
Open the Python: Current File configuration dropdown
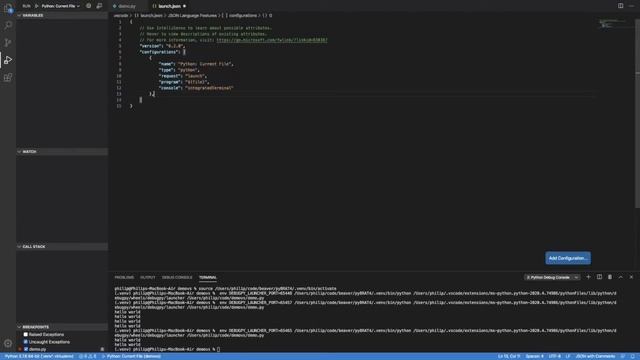(x=60, y=6)
